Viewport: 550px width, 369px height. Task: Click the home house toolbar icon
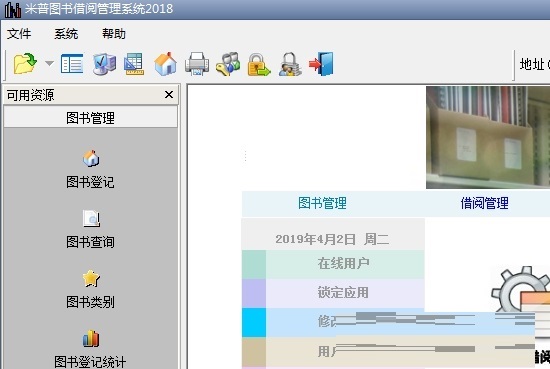166,64
